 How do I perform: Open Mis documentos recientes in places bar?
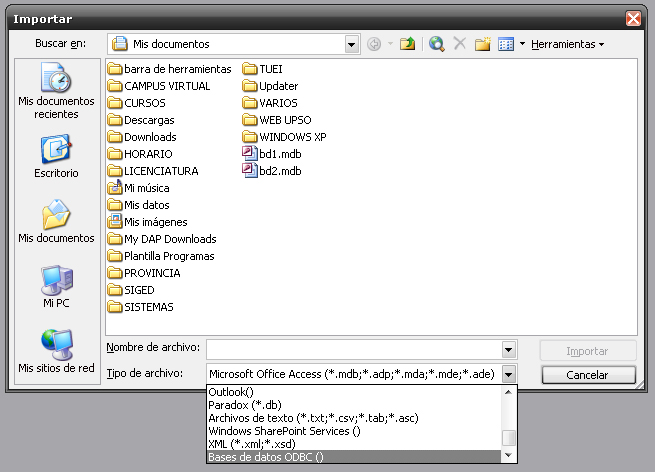(56, 91)
